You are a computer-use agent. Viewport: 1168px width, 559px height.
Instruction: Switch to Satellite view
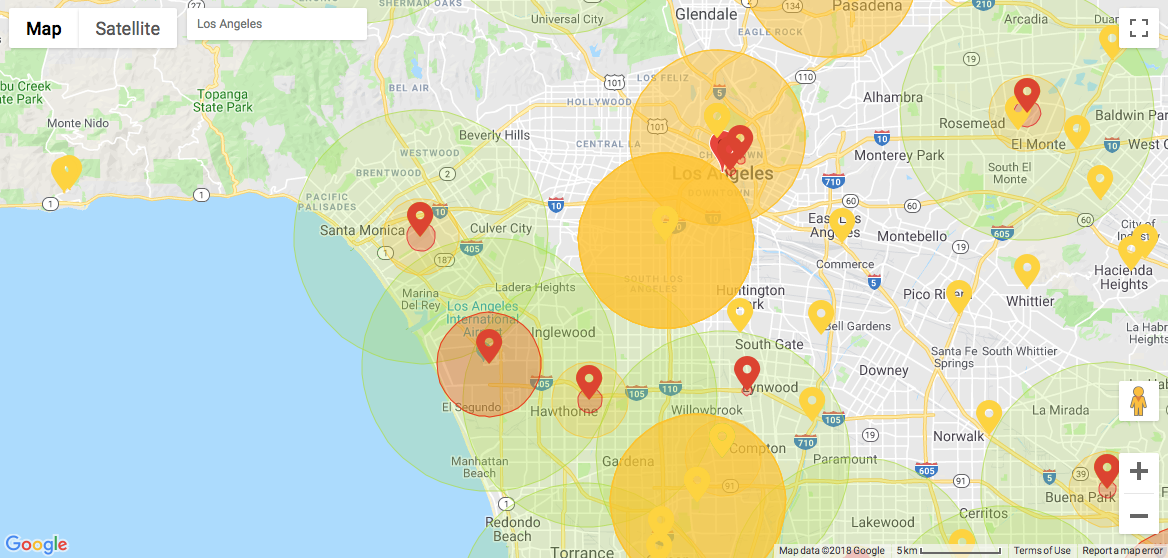[127, 29]
